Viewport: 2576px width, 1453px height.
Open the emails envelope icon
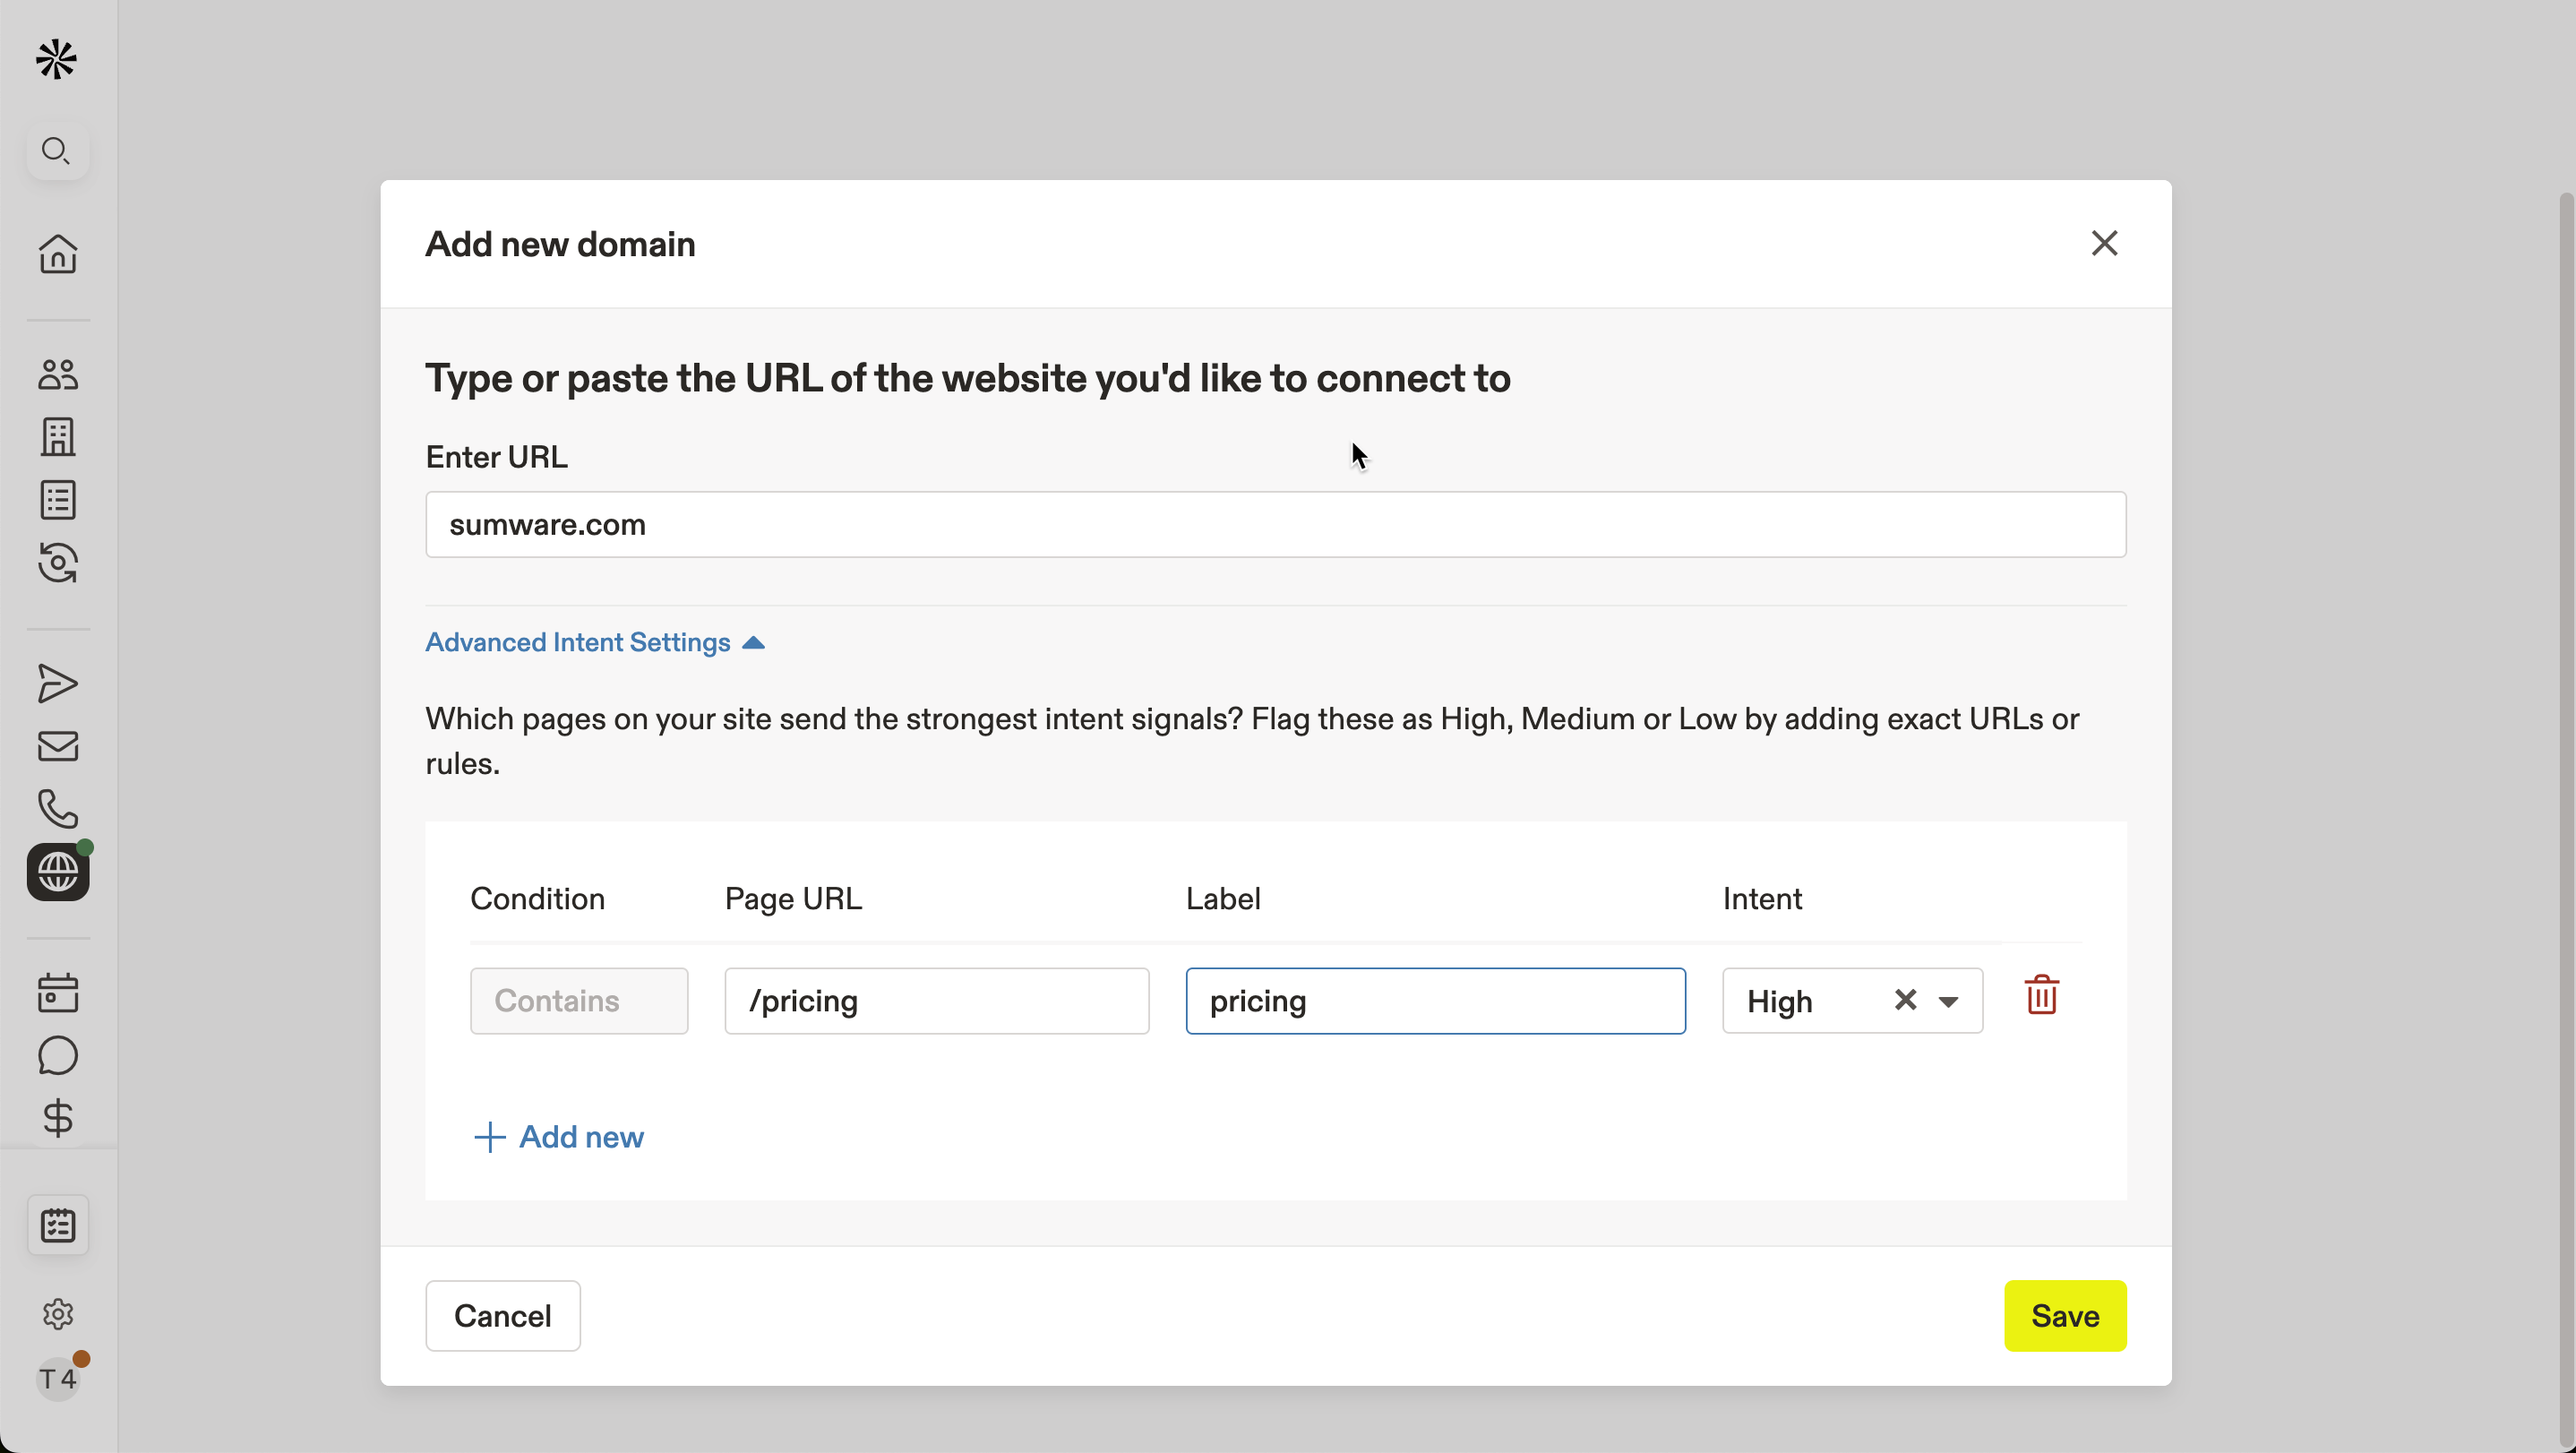tap(58, 746)
